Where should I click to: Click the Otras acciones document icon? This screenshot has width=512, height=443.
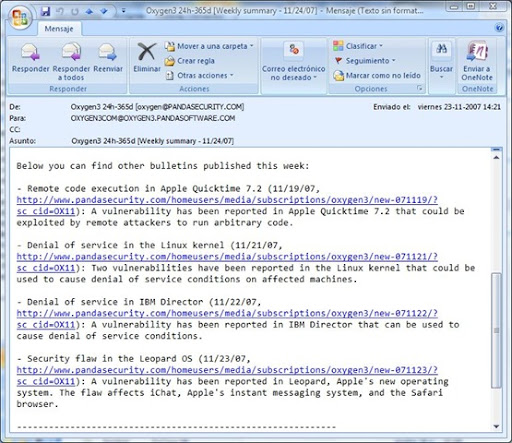pos(170,76)
